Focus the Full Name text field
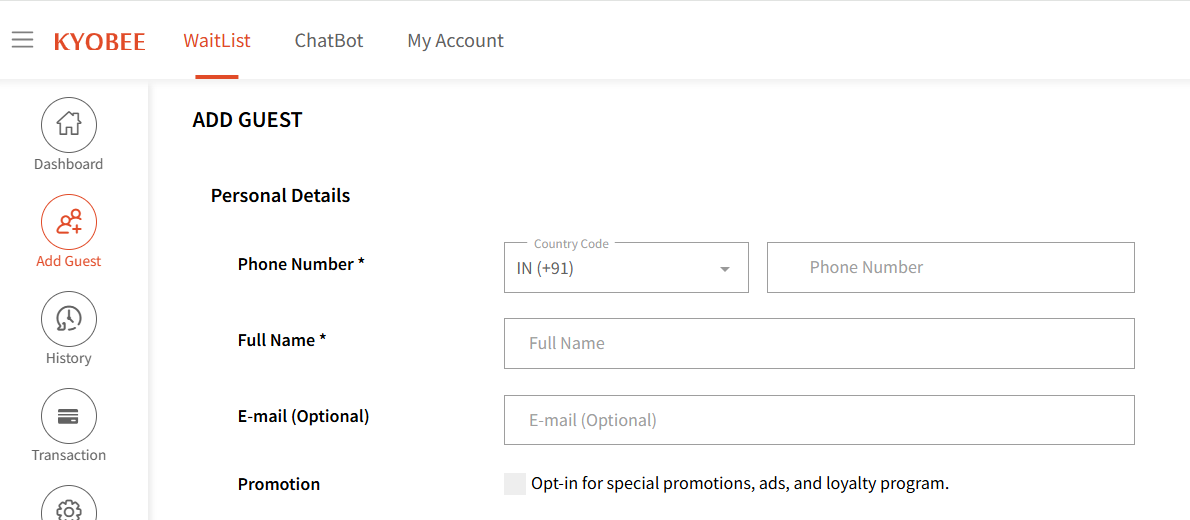Image resolution: width=1190 pixels, height=520 pixels. [818, 343]
